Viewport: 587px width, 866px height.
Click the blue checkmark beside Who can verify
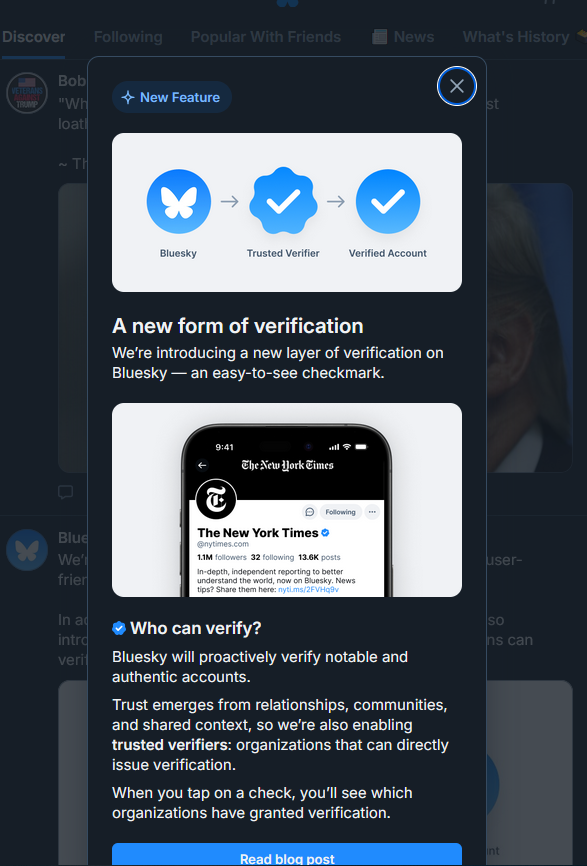point(119,628)
